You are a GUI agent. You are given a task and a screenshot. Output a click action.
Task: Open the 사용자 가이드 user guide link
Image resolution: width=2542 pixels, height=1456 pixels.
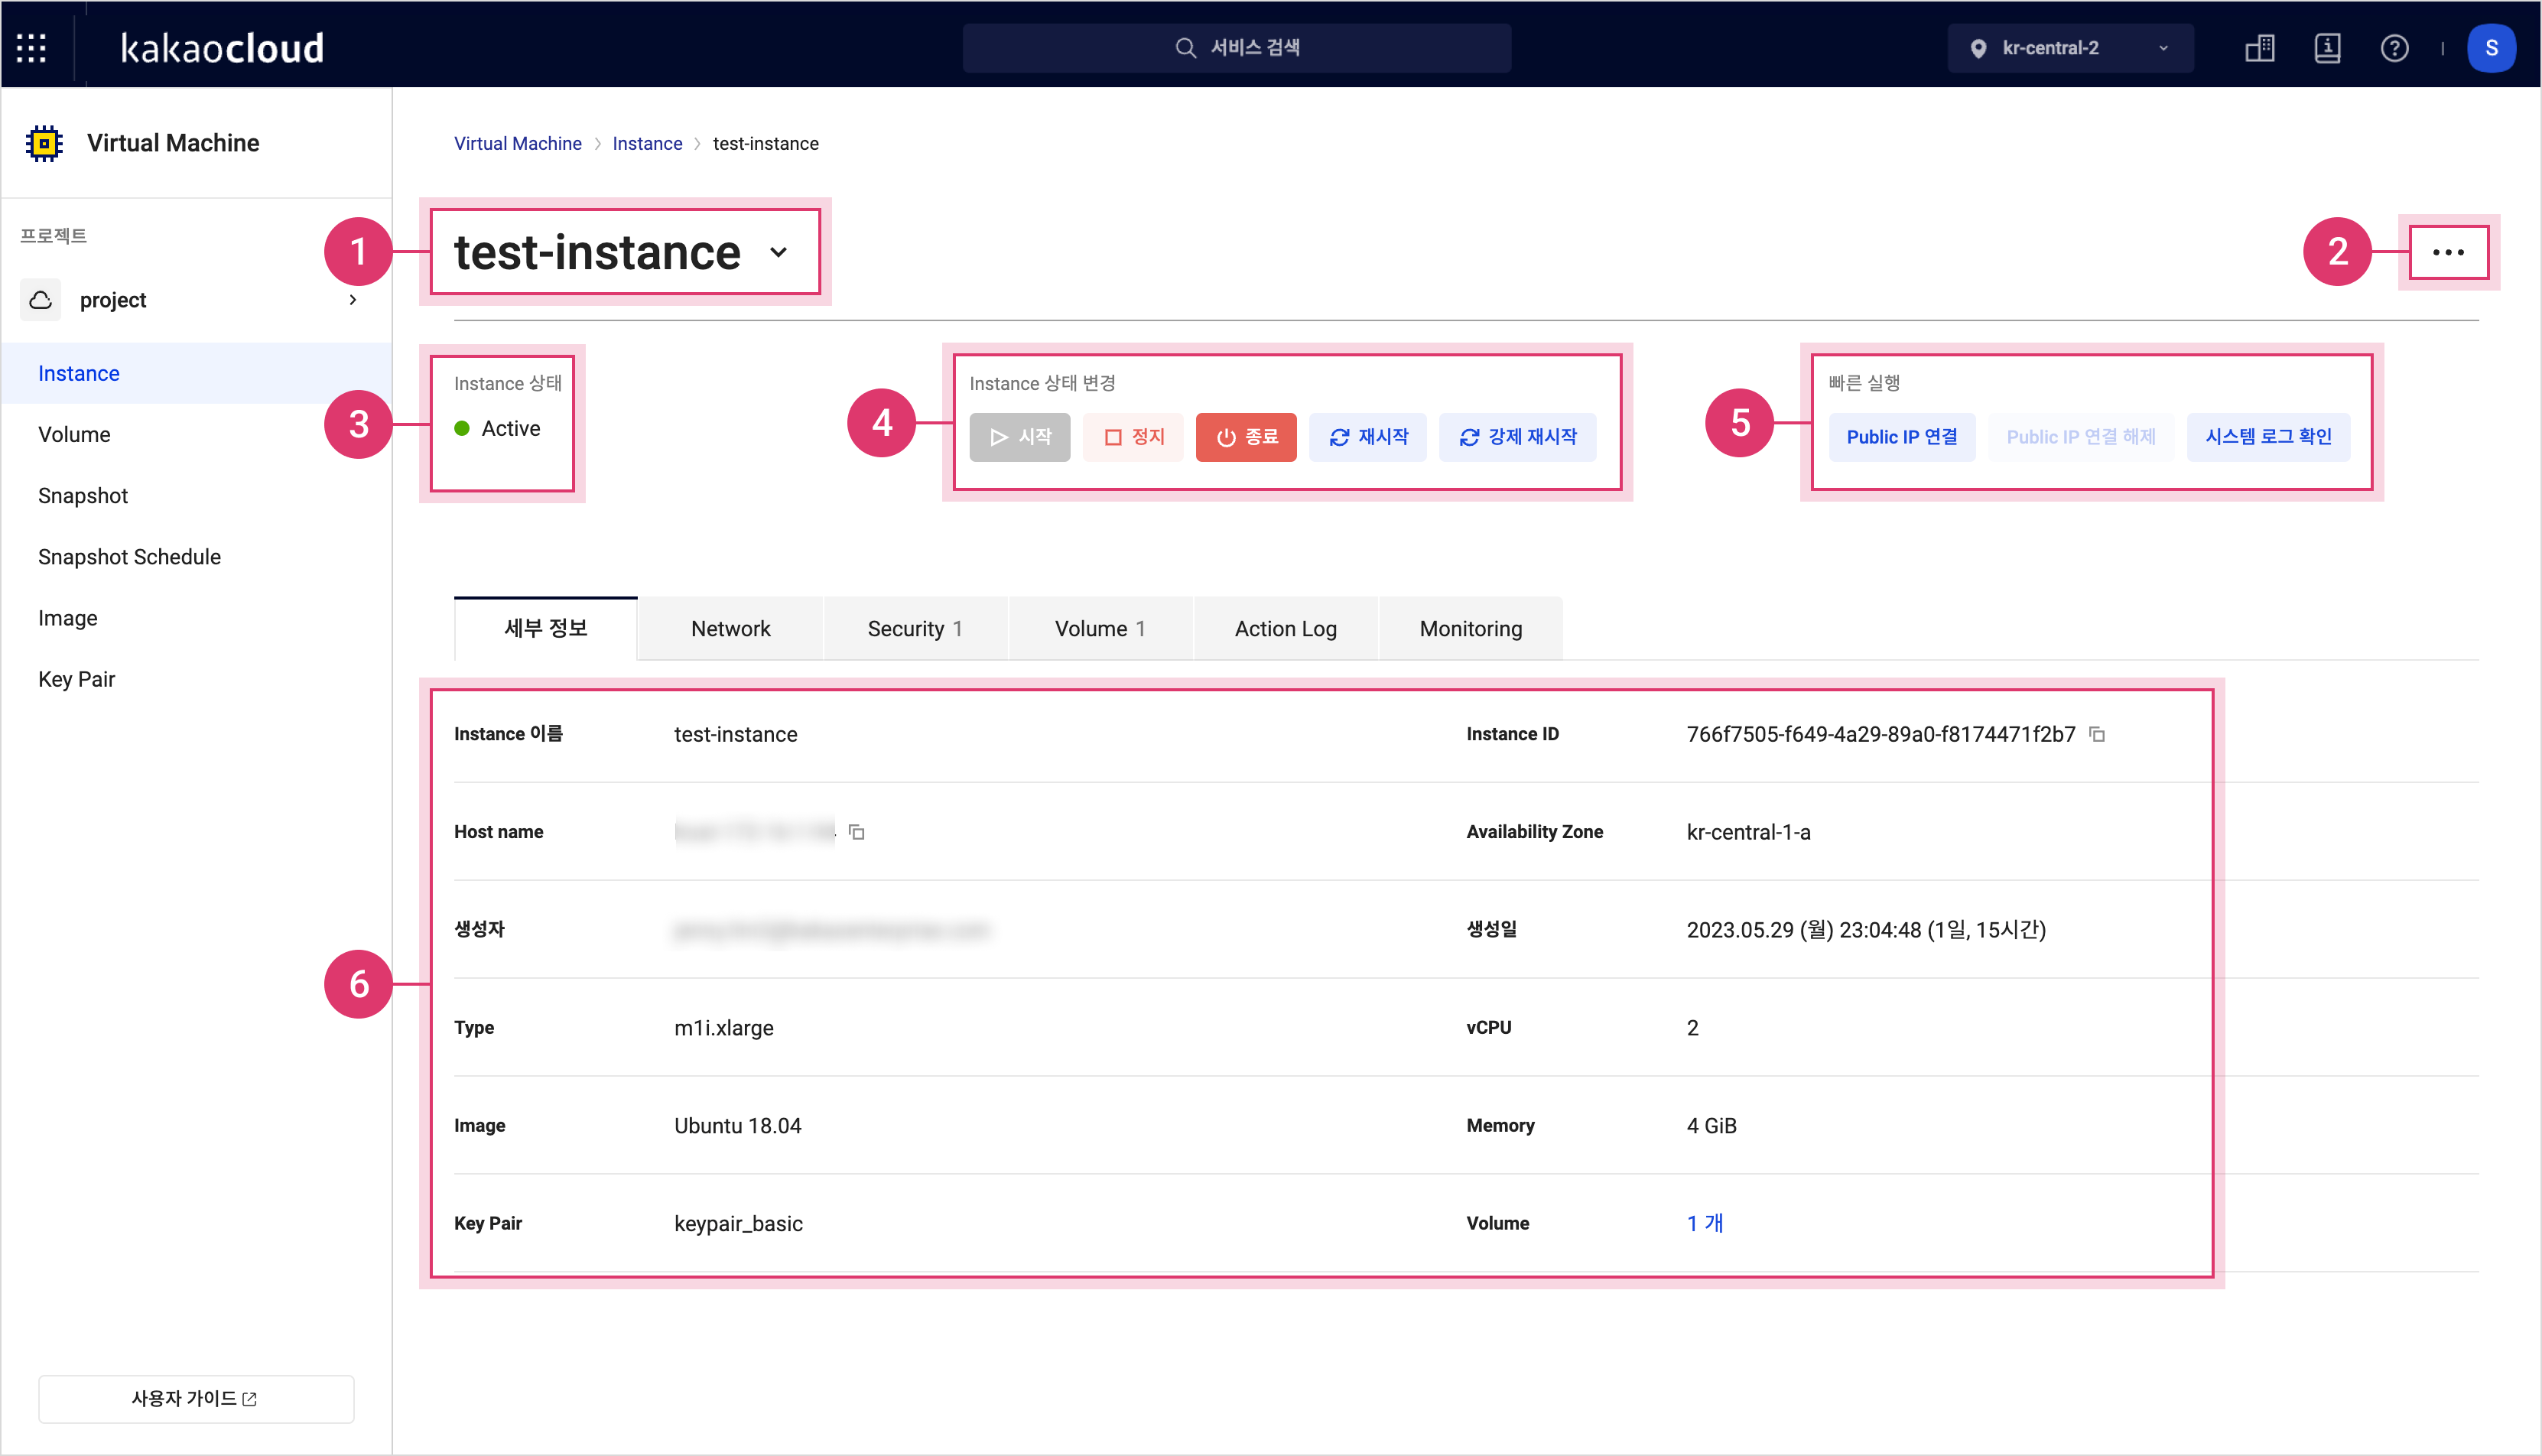coord(196,1398)
